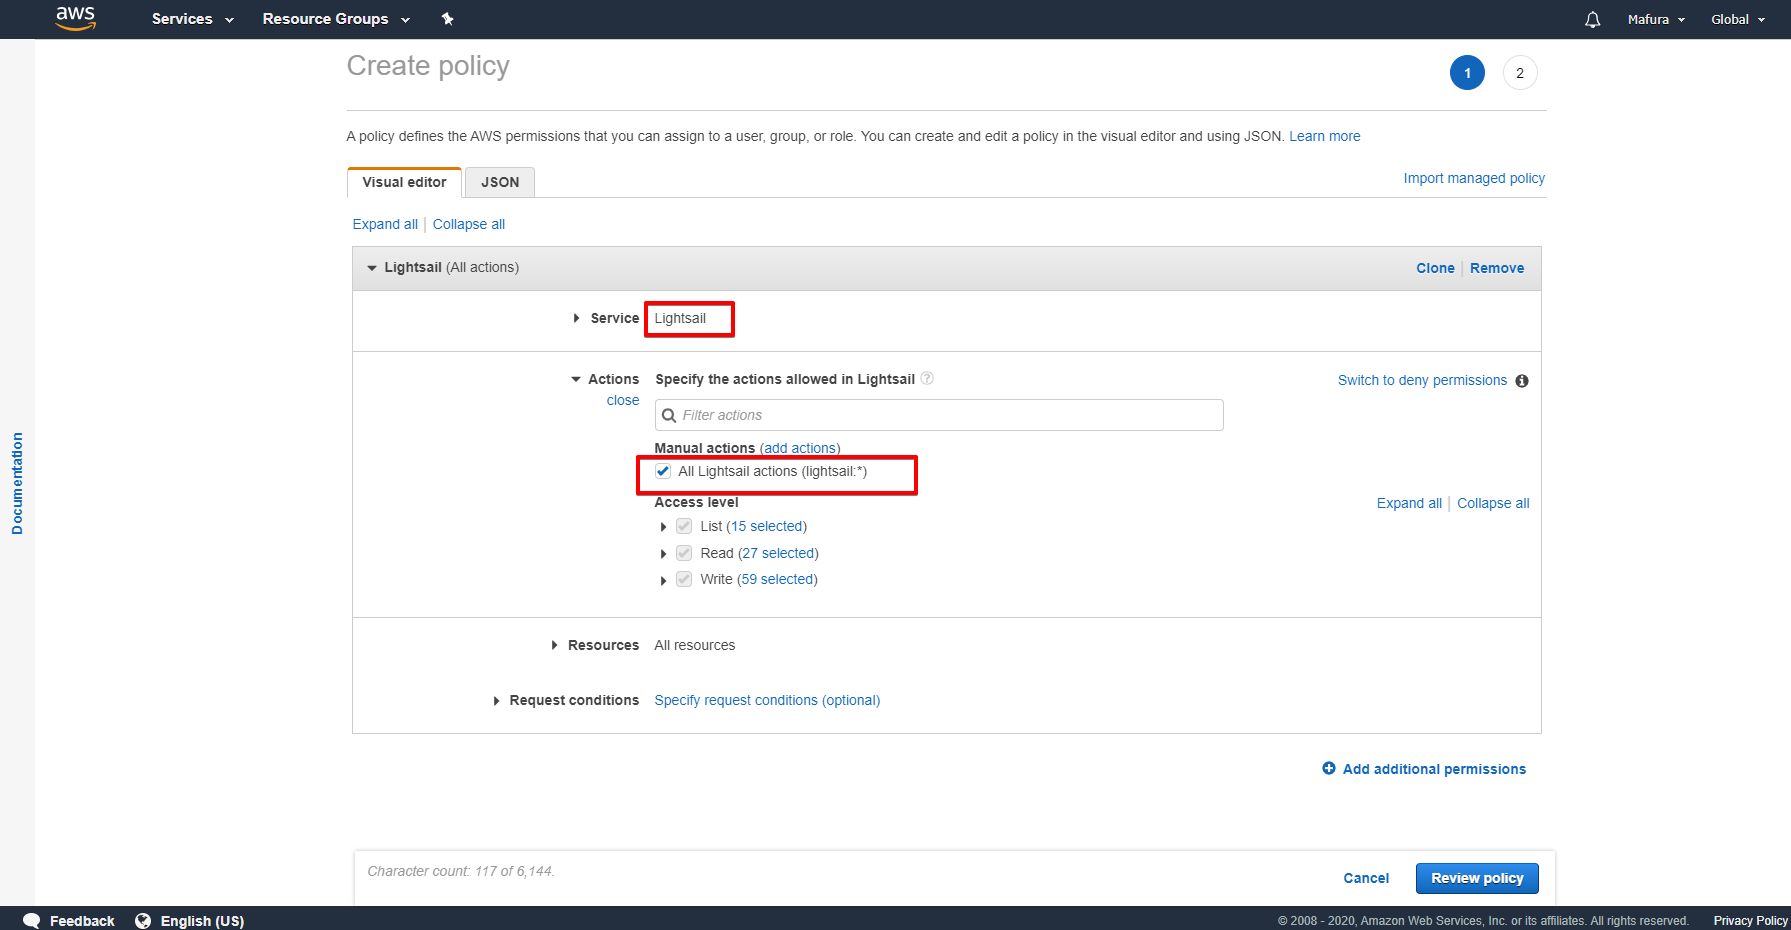Expand the Request conditions section
1791x930 pixels.
[496, 701]
